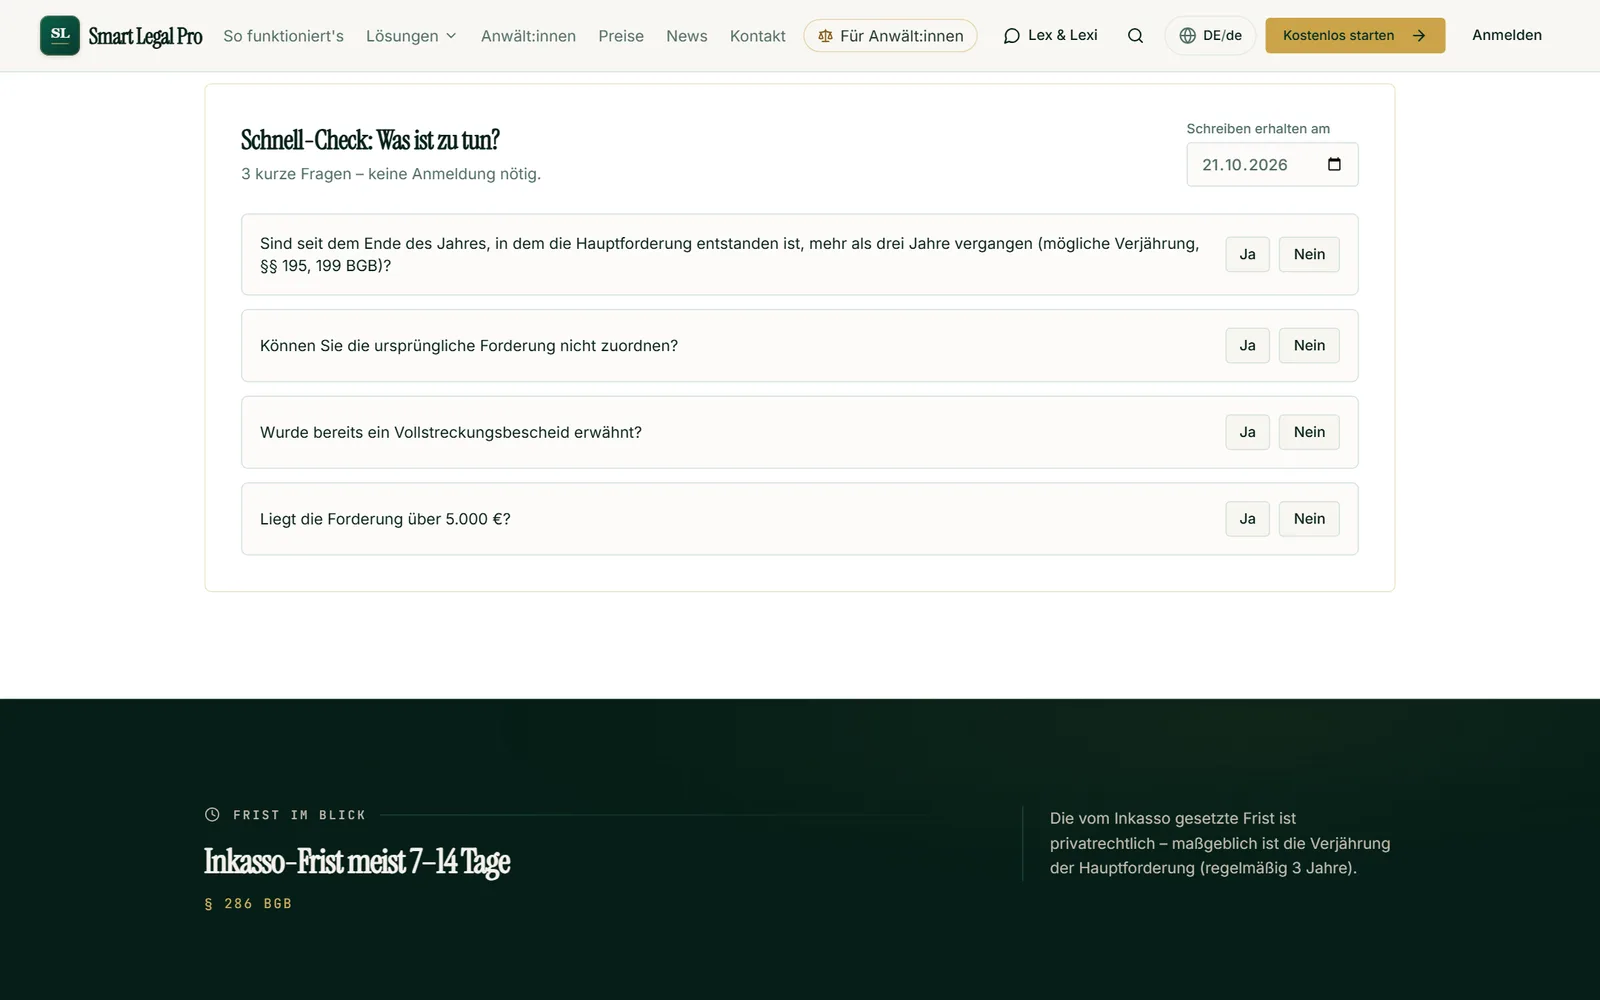The height and width of the screenshot is (1000, 1600).
Task: Click the Inkasso-Frist meist 7–14 Tage heading
Action: click(x=357, y=861)
